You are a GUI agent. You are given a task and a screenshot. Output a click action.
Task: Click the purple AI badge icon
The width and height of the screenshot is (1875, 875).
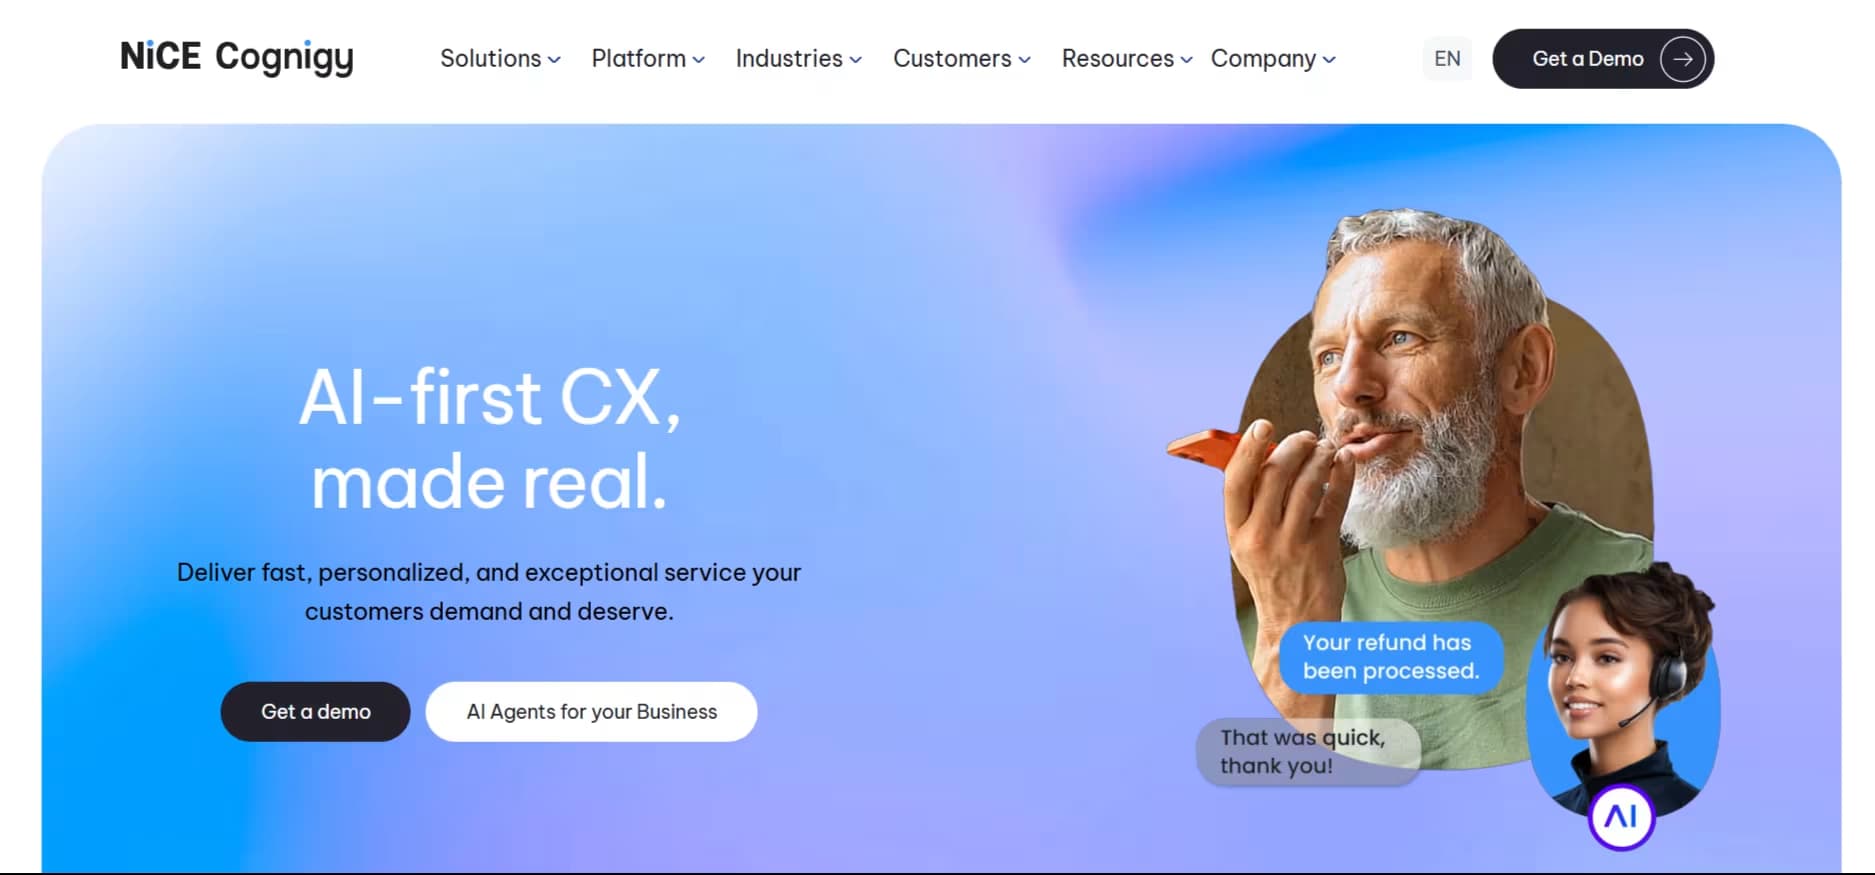(1621, 817)
